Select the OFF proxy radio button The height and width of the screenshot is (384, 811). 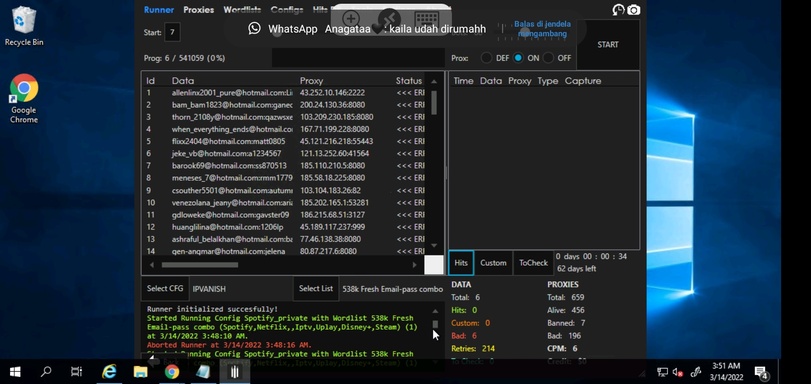[548, 58]
